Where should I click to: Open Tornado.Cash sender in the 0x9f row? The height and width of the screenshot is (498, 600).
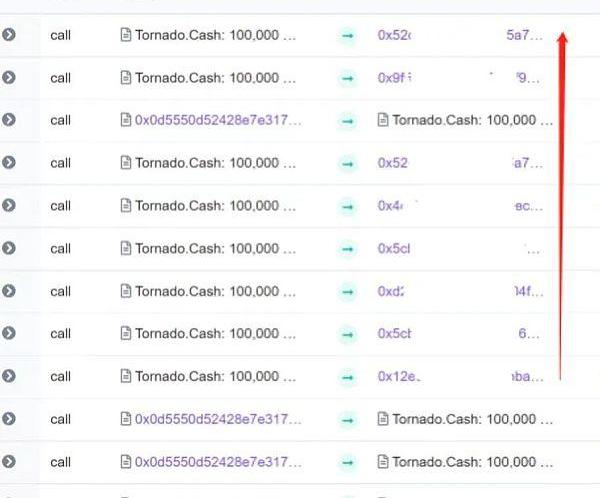[215, 77]
